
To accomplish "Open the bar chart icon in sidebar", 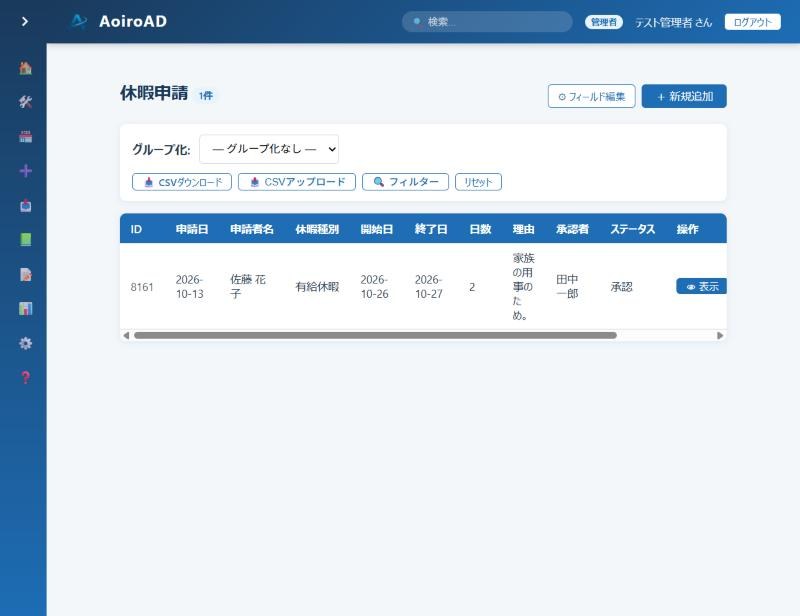I will (x=26, y=309).
